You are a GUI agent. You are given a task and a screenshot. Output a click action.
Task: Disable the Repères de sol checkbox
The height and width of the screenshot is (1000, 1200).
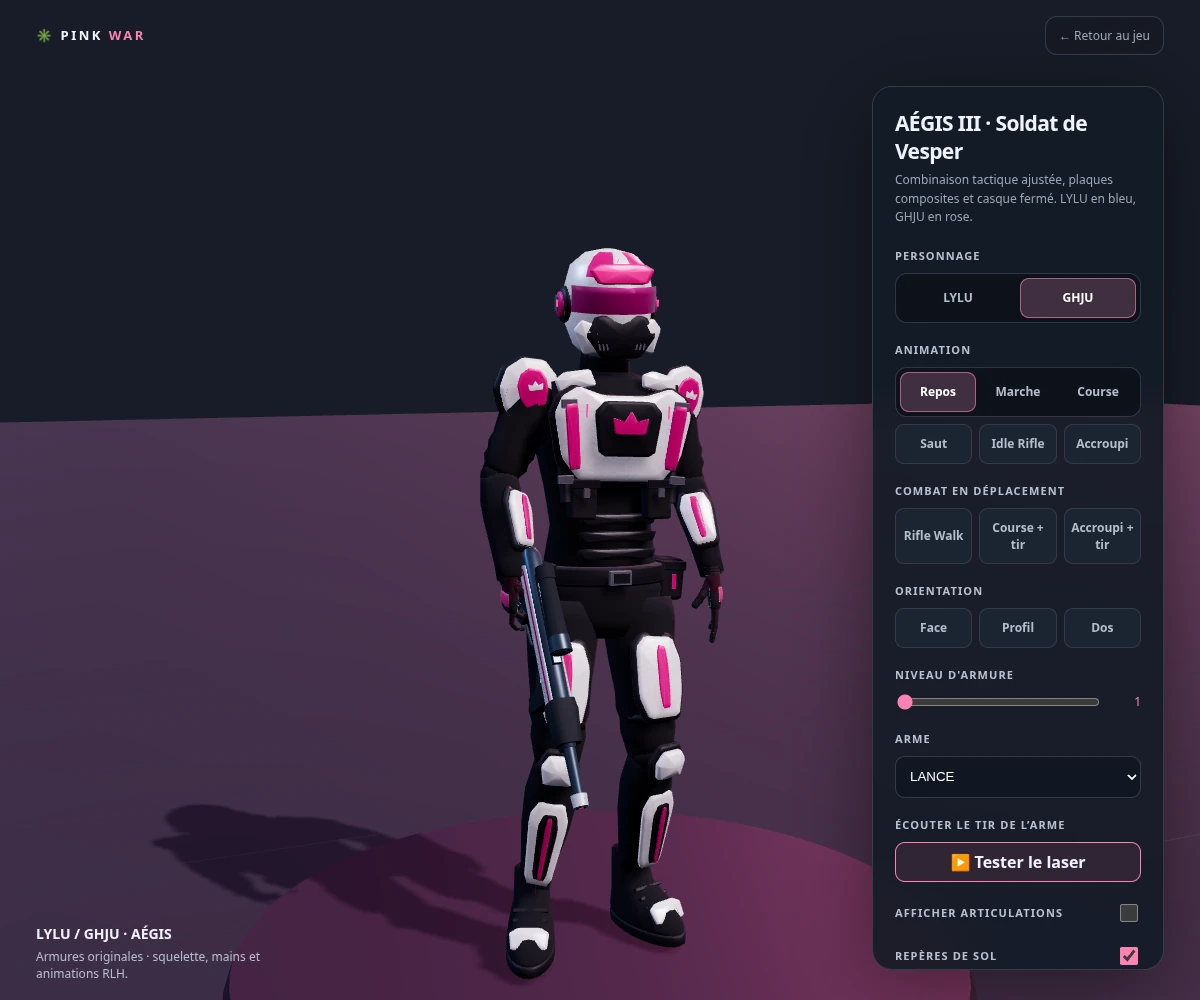1129,956
